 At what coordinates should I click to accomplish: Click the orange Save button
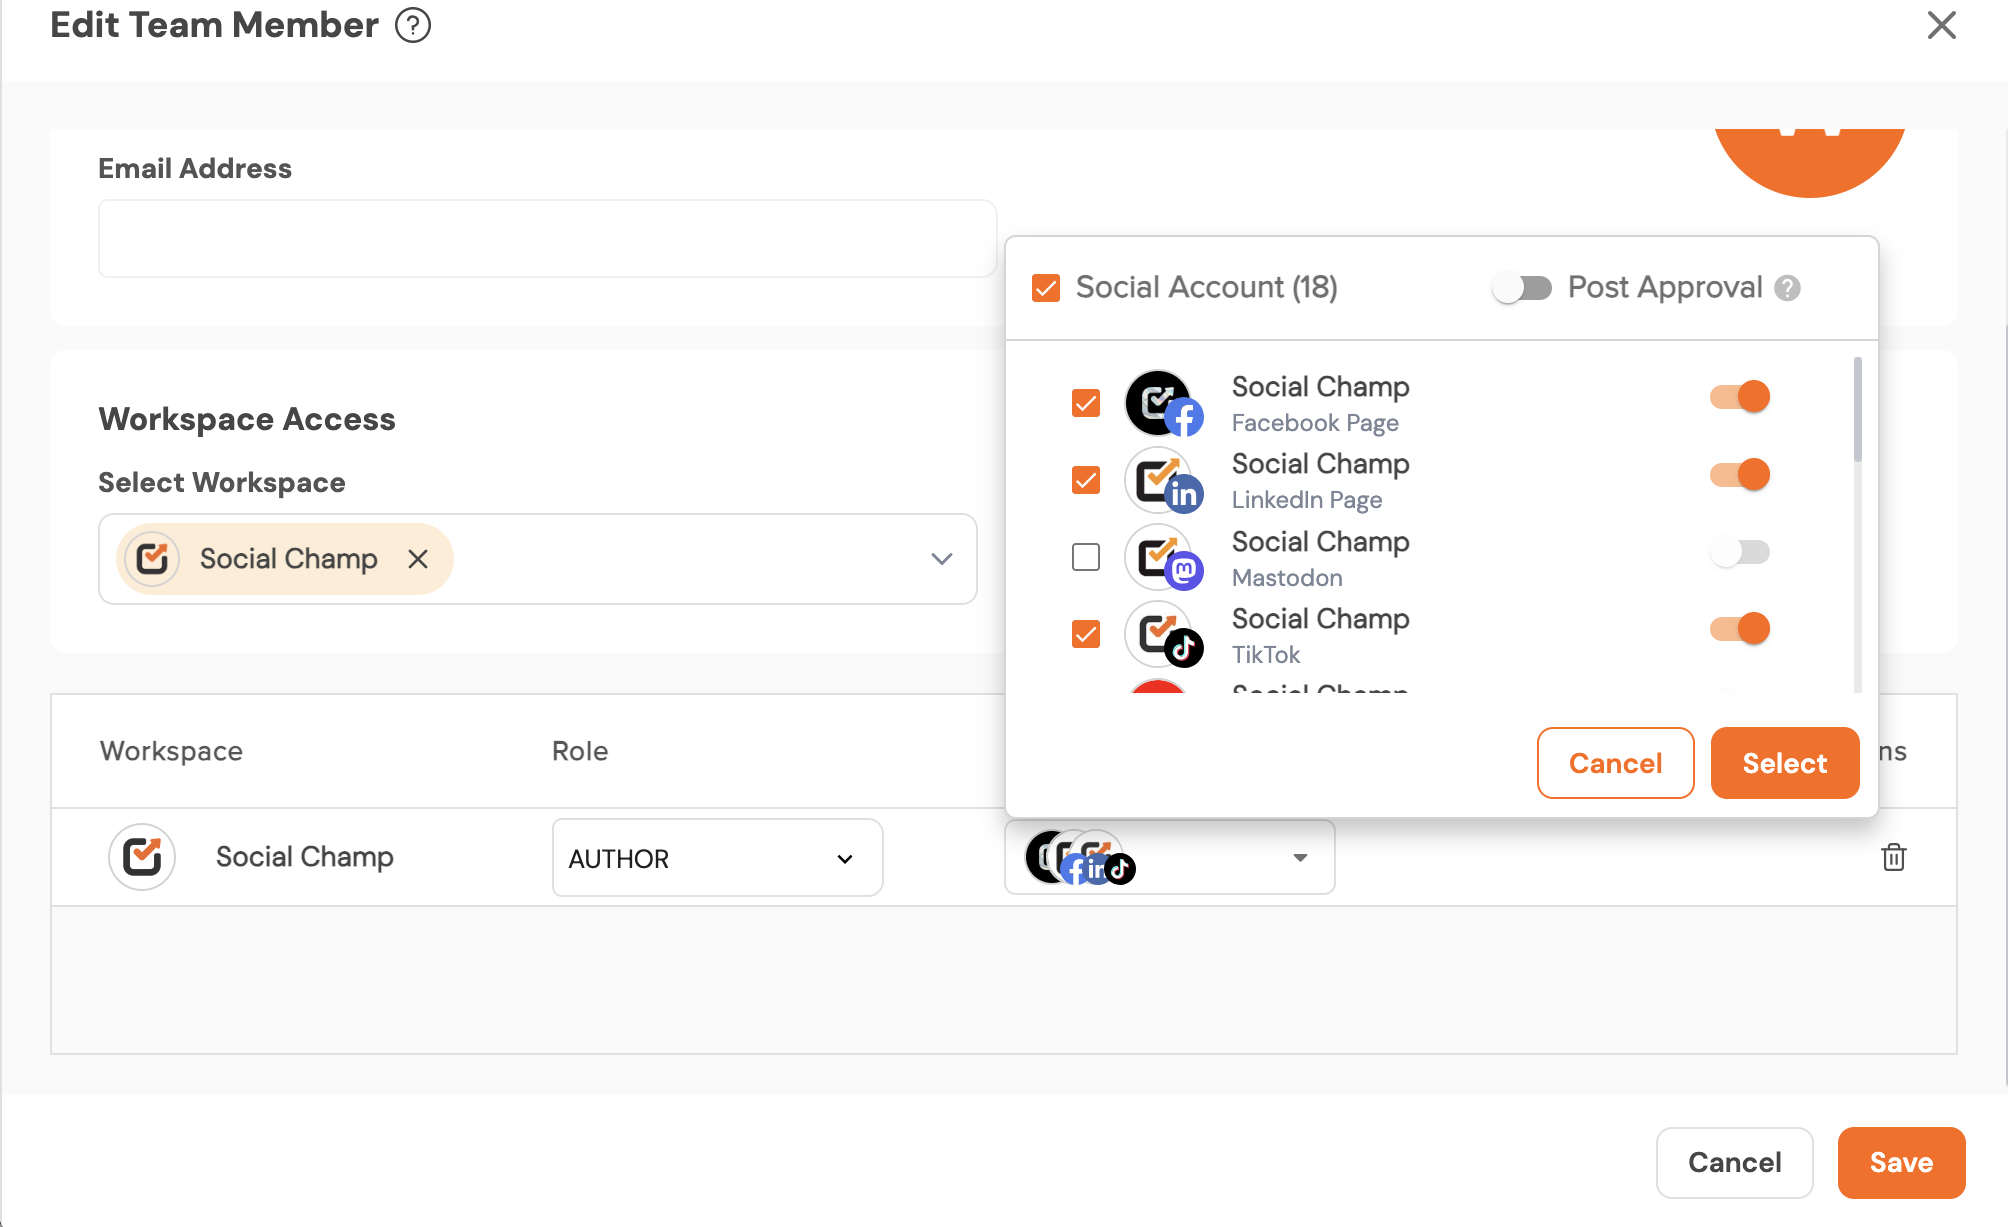[x=1901, y=1162]
